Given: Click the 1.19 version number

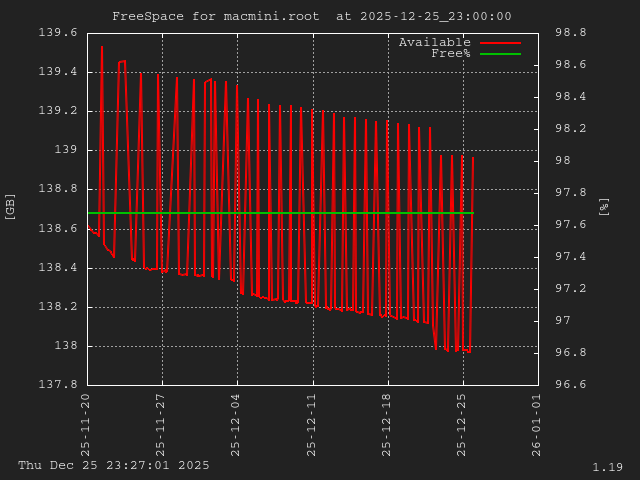Looking at the screenshot, I should tap(607, 467).
